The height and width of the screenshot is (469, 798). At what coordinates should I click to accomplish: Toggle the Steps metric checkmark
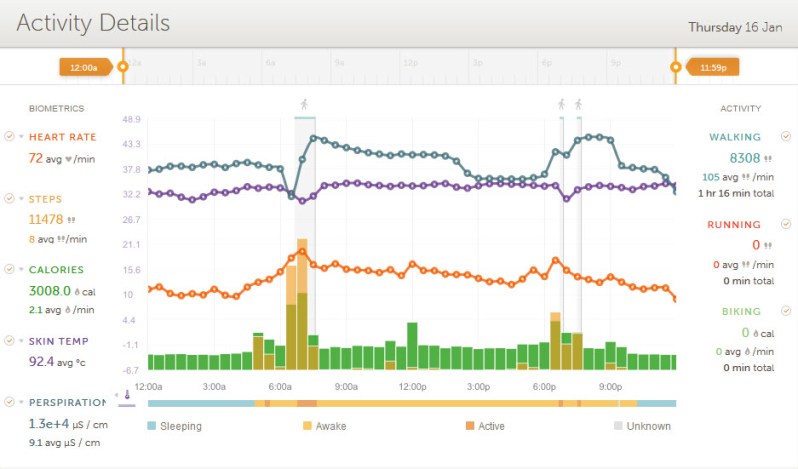click(x=9, y=200)
